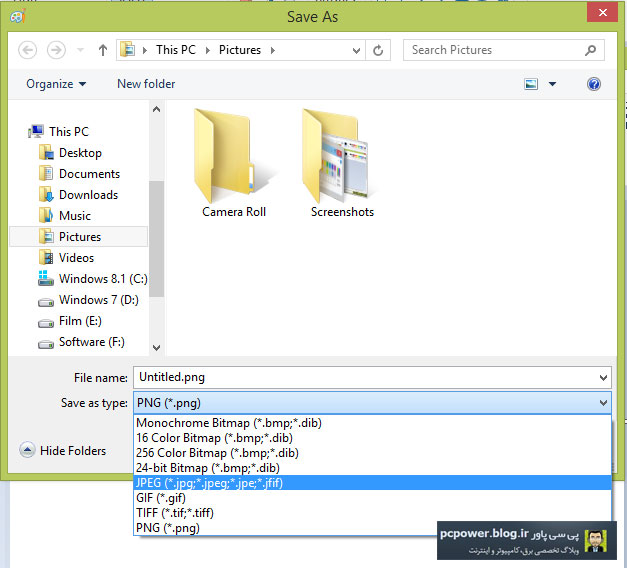Refresh the Pictures folder view
This screenshot has height=568, width=627.
tap(379, 50)
